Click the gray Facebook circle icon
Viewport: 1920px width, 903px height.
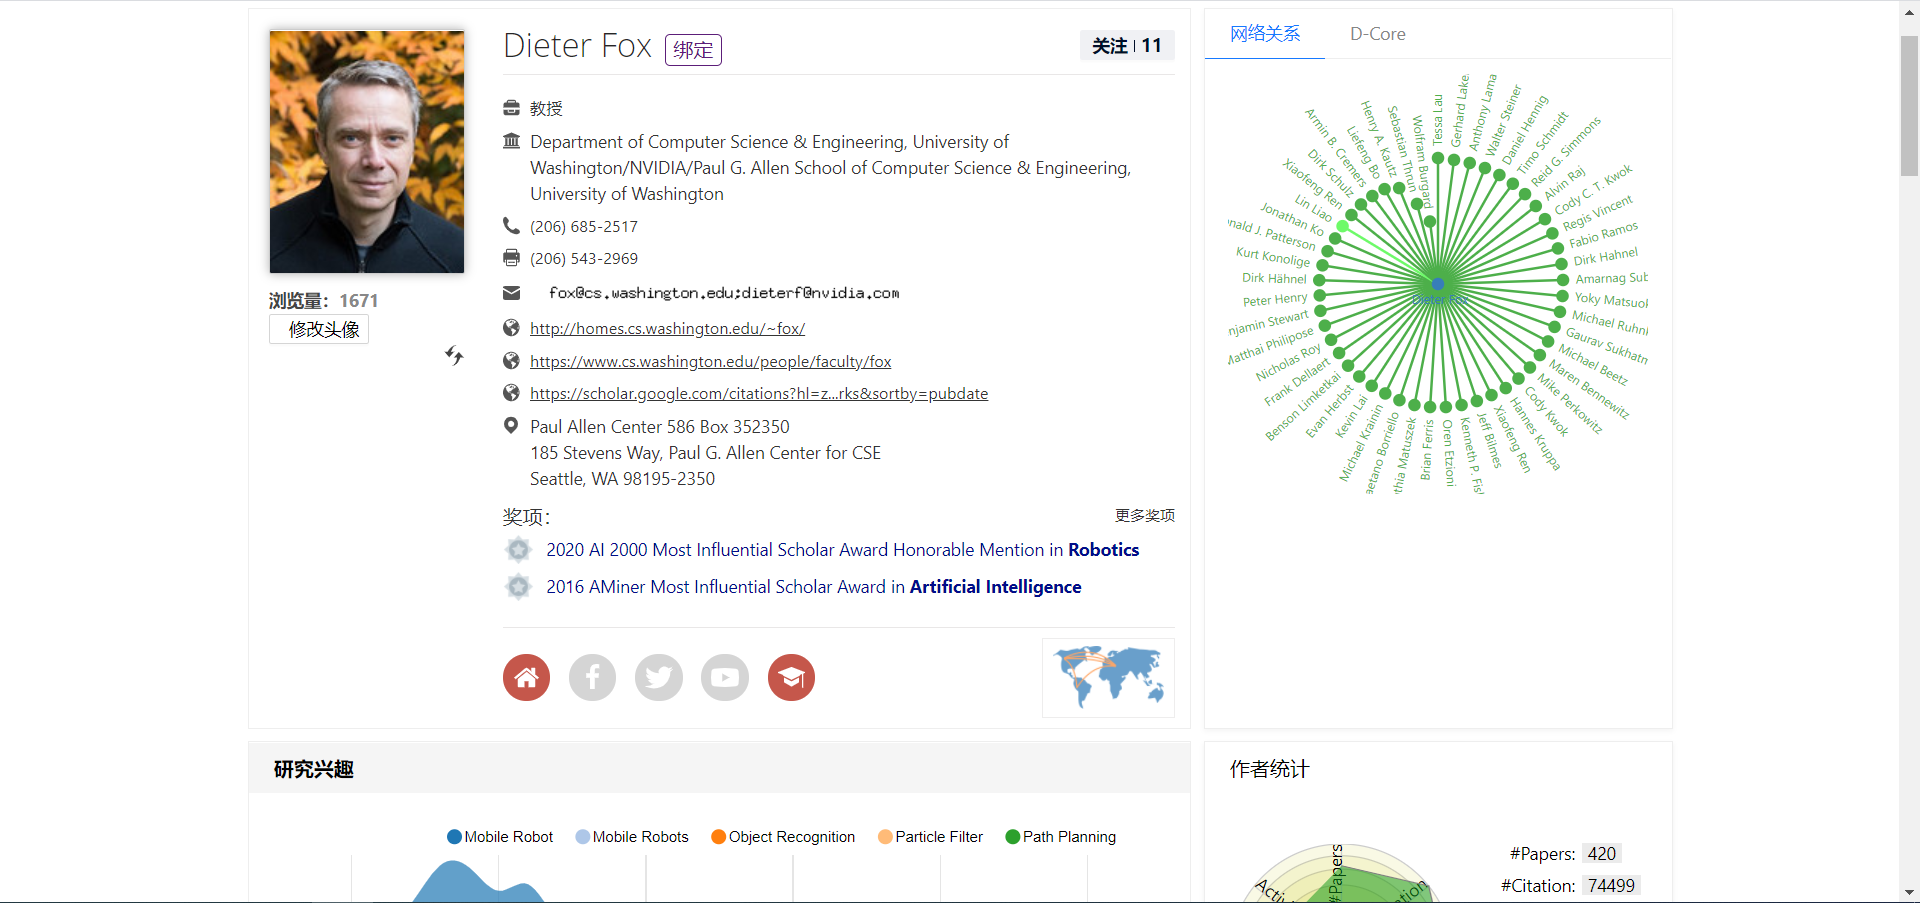[592, 678]
